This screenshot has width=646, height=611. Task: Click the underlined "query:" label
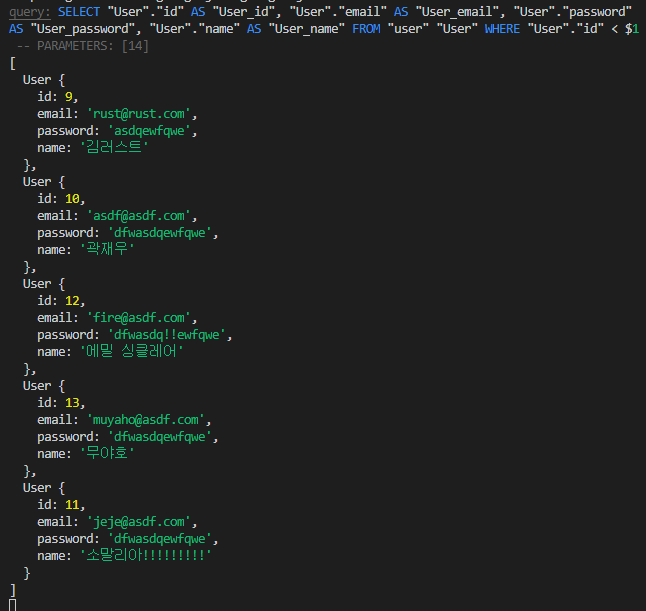click(30, 12)
